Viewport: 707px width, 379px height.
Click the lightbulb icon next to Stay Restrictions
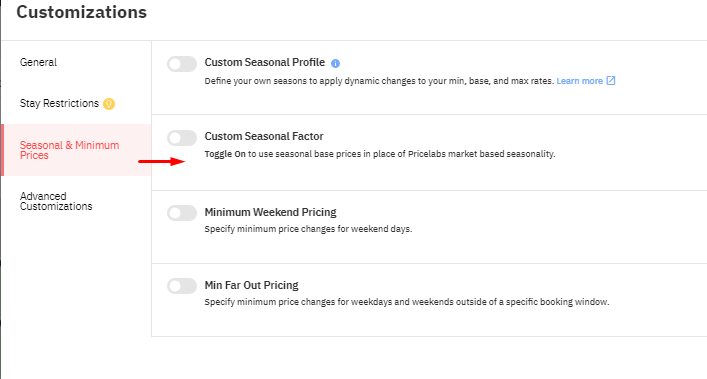point(109,104)
